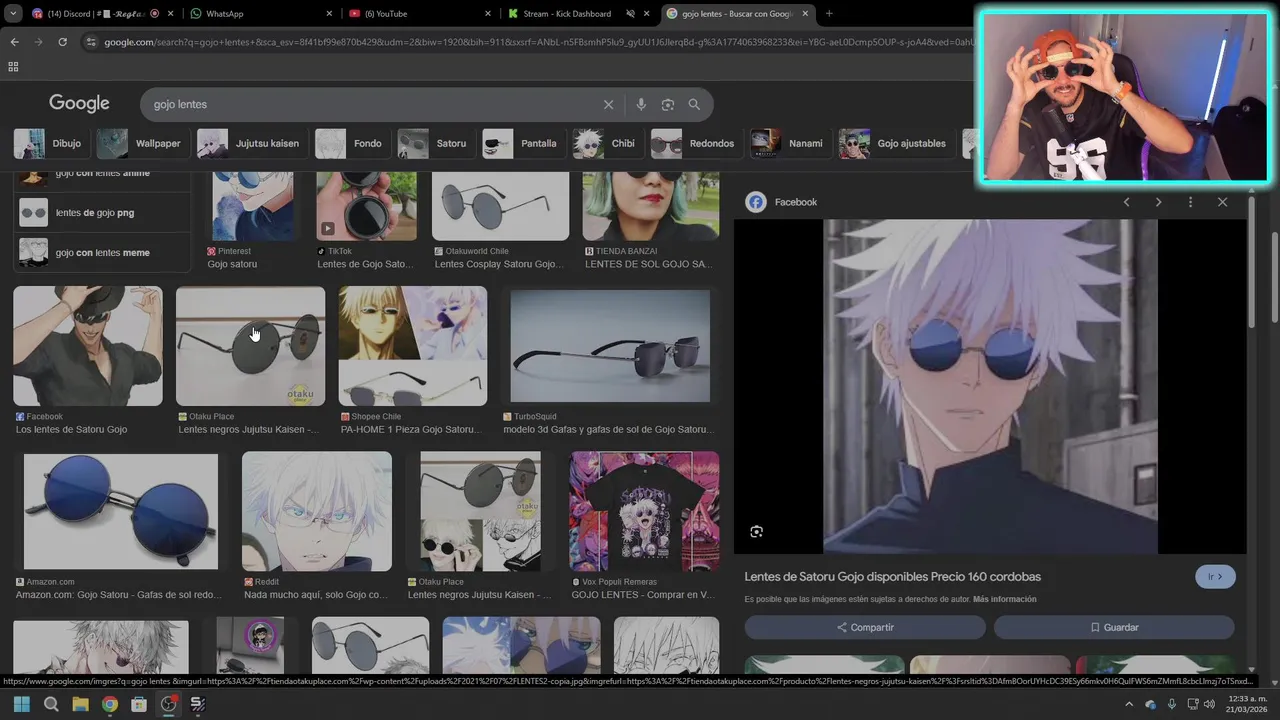Open the TikTok Lentes de Gojo result
This screenshot has height=720, width=1280.
tap(365, 264)
